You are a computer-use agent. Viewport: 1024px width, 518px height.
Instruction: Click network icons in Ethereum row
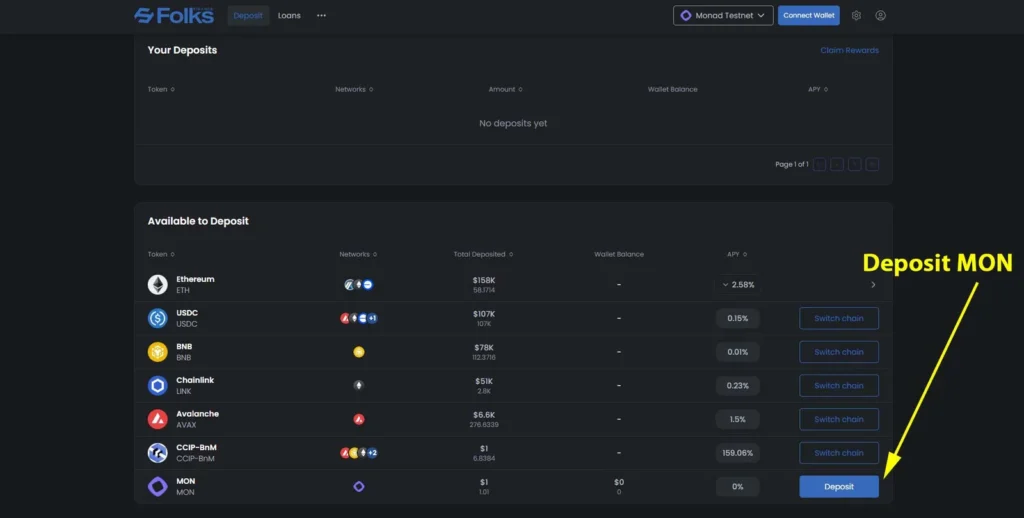click(x=359, y=284)
